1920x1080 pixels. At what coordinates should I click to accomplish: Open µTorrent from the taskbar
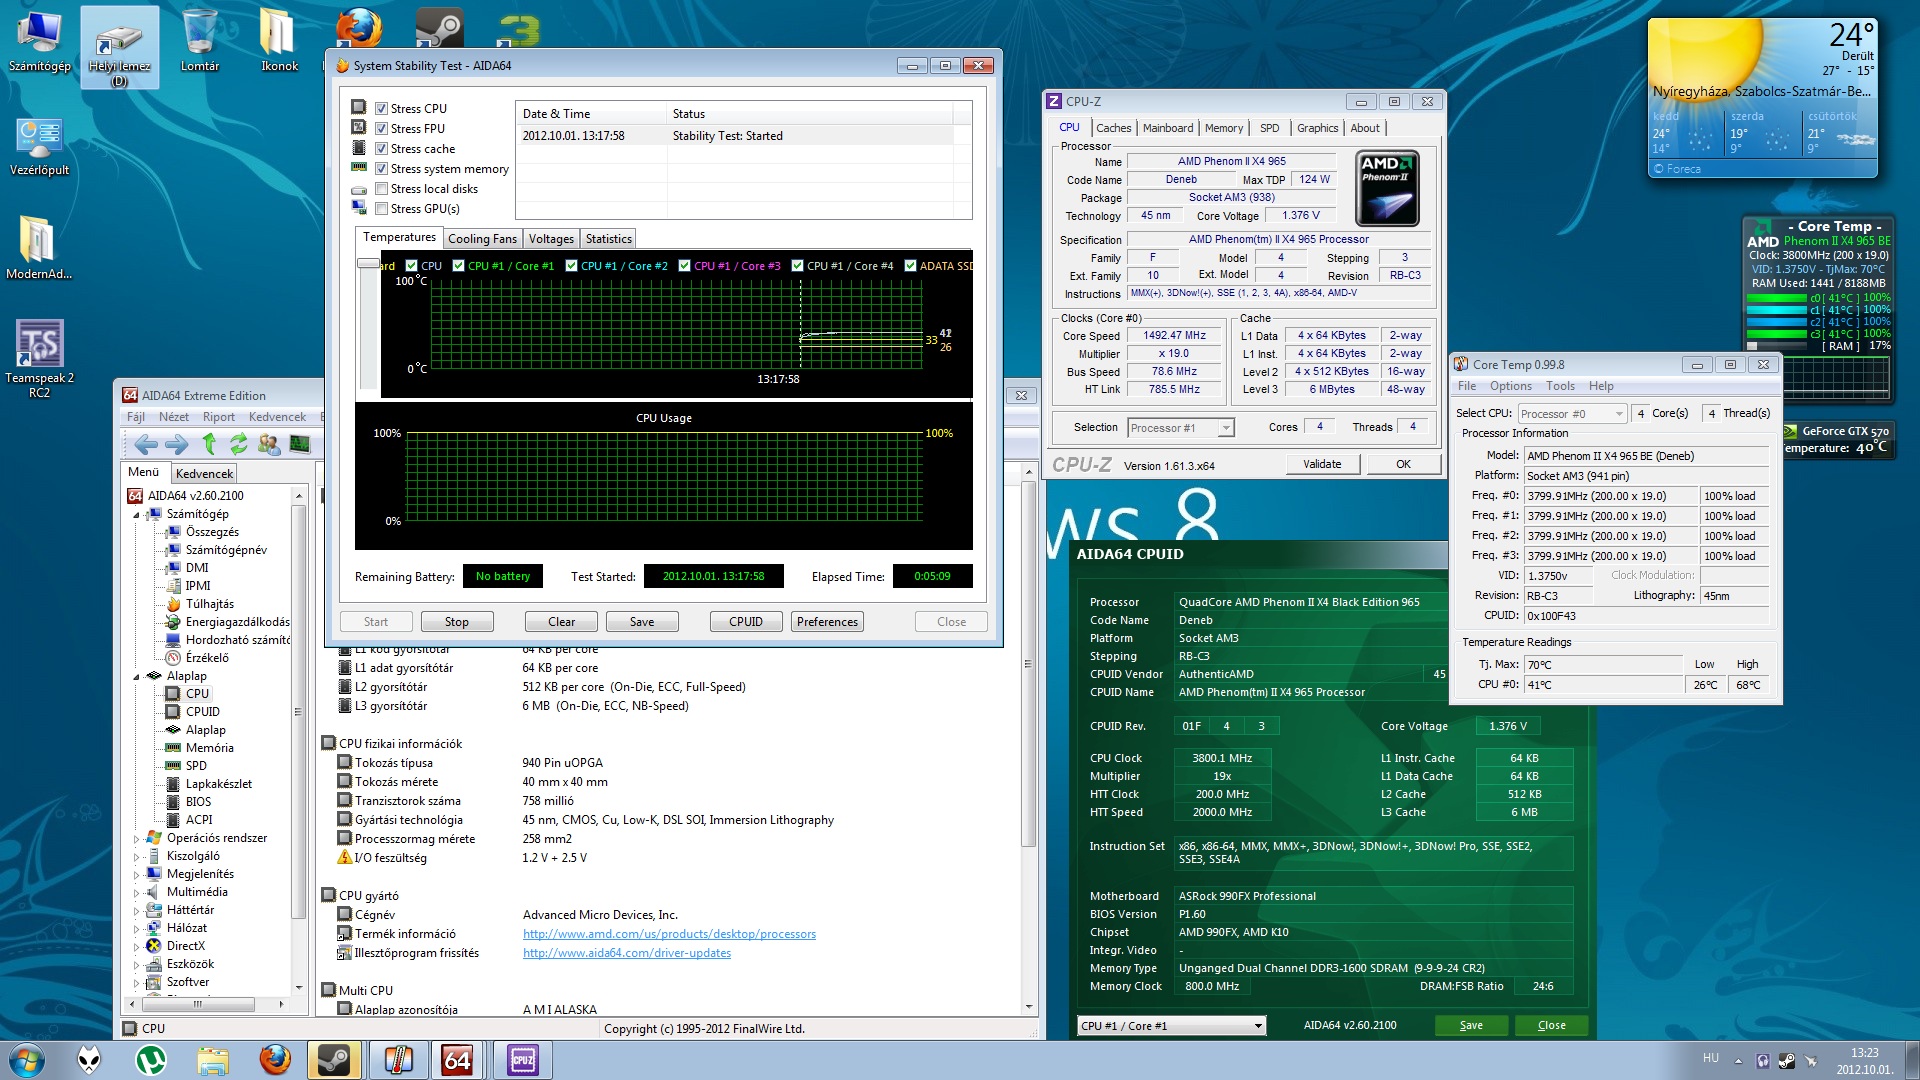[x=151, y=1060]
